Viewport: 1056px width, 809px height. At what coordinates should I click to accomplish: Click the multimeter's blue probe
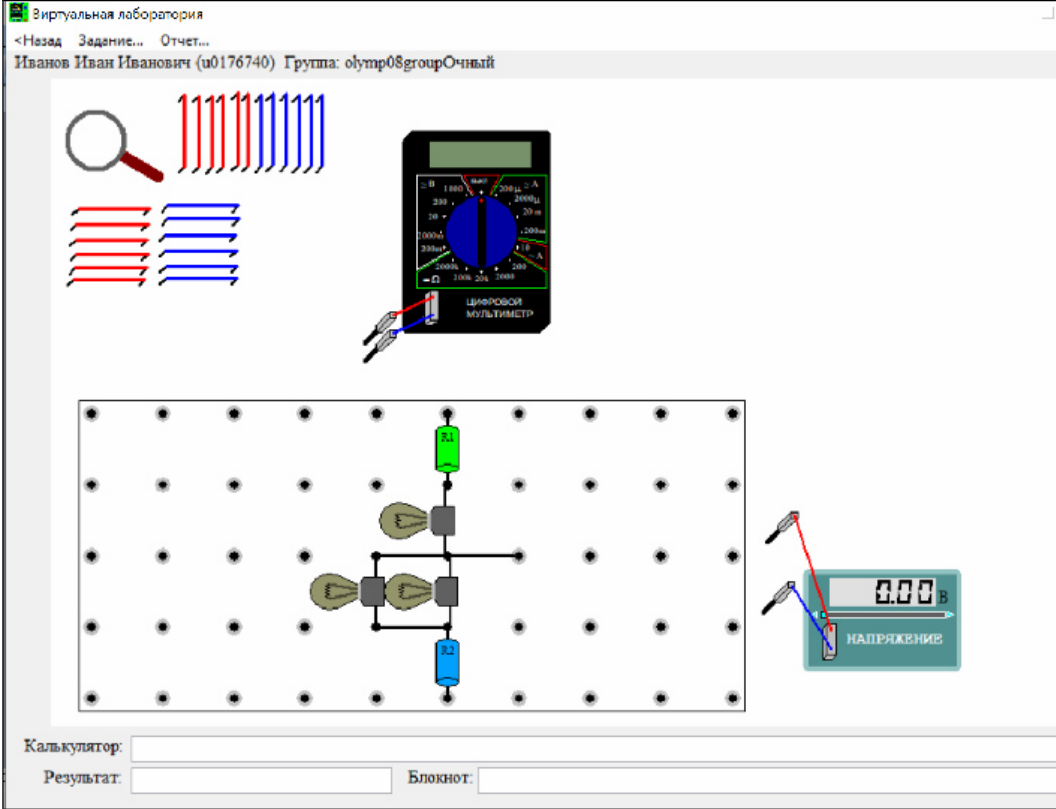381,348
